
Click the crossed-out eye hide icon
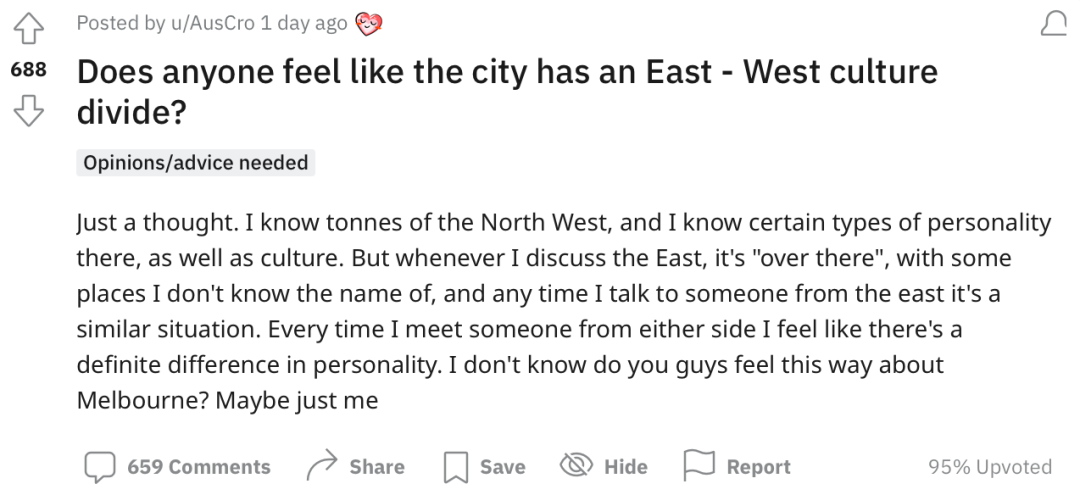tap(576, 465)
